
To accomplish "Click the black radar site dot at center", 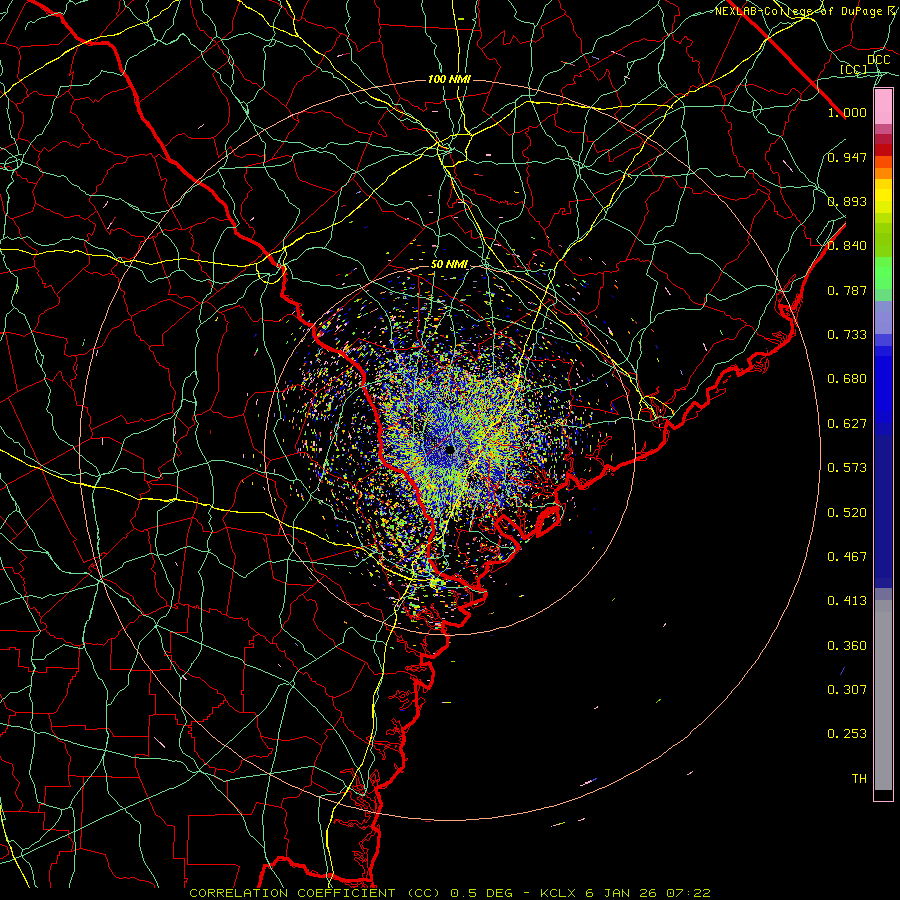I will 450,449.
